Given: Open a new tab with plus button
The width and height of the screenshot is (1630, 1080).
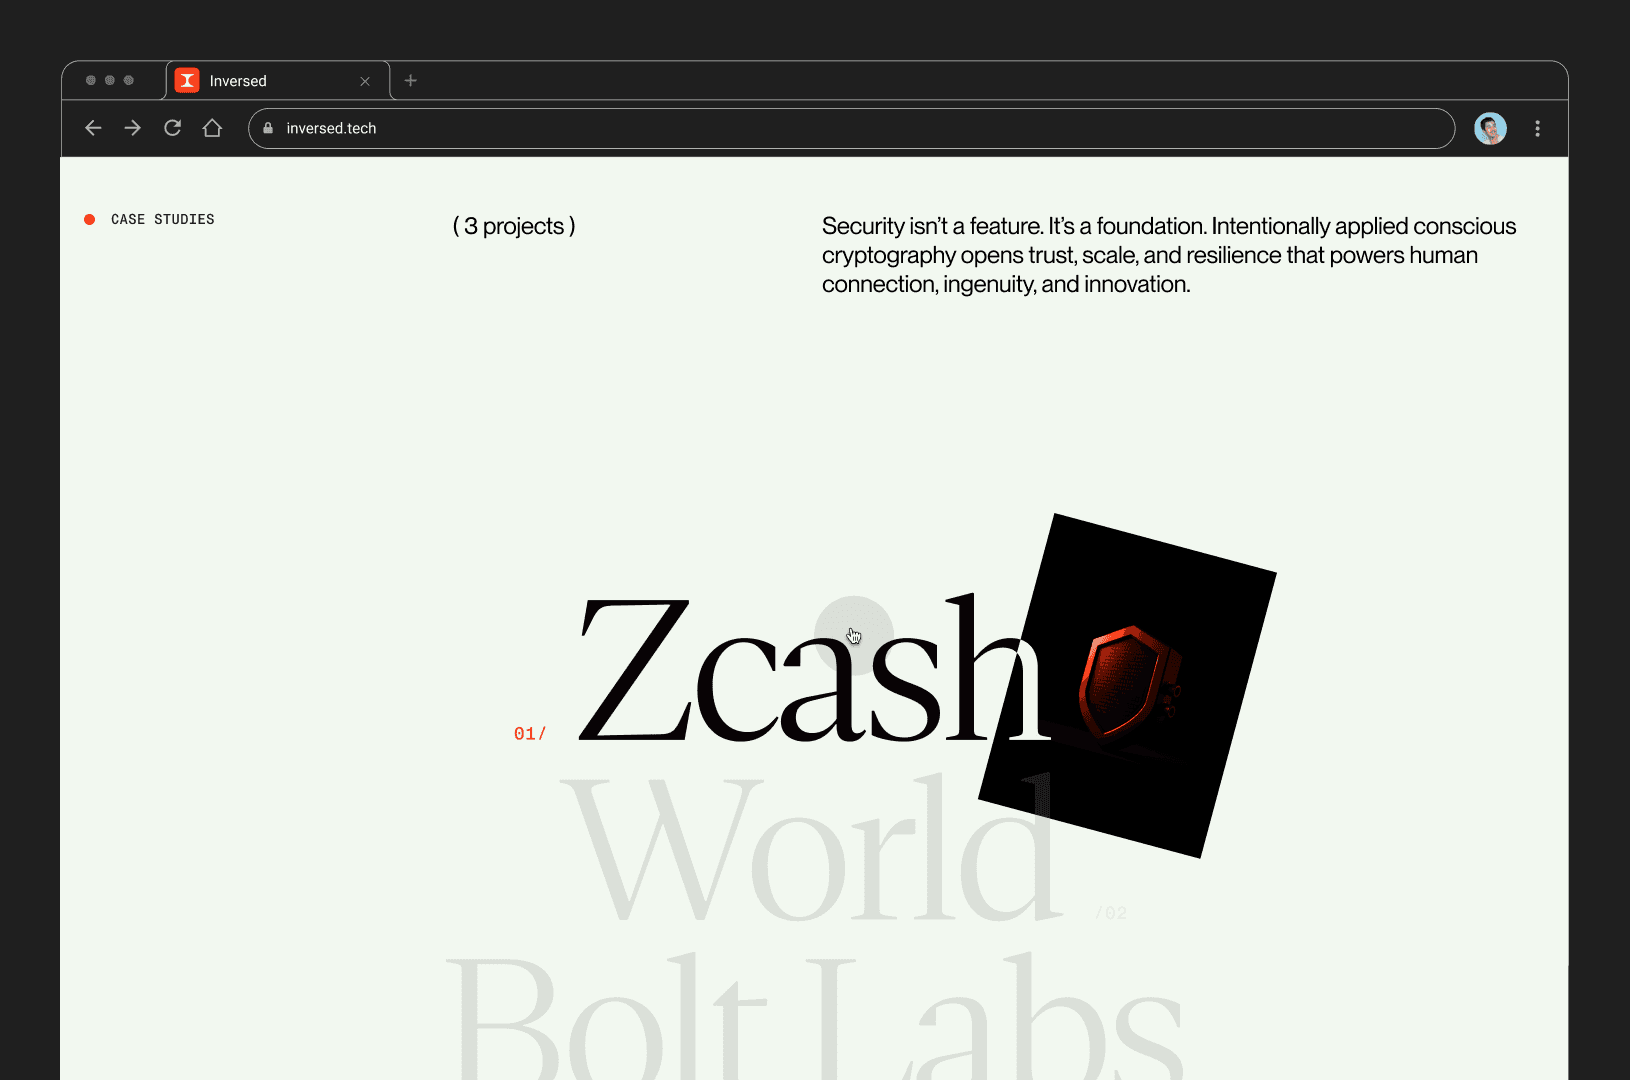Looking at the screenshot, I should pyautogui.click(x=410, y=81).
